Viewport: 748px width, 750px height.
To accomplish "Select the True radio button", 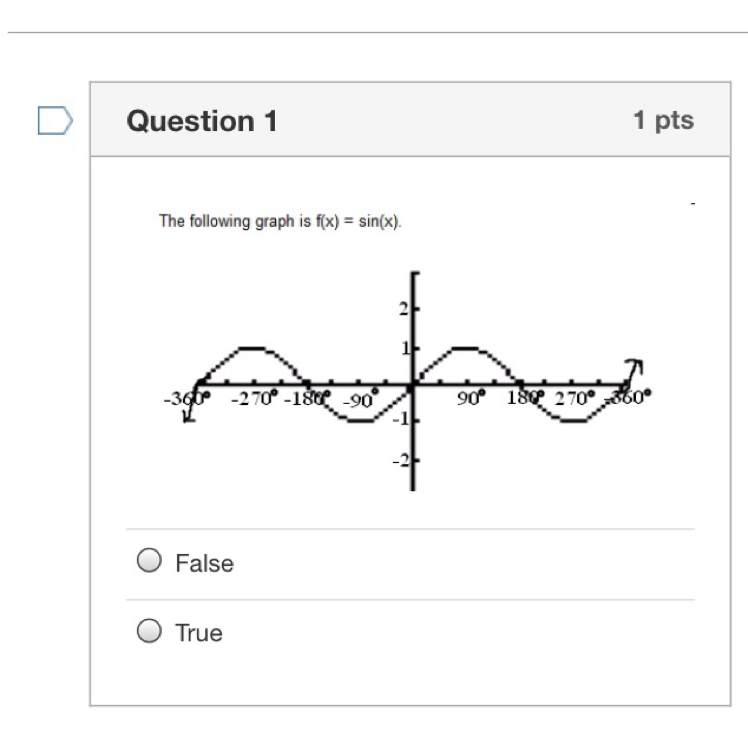I will tap(149, 631).
